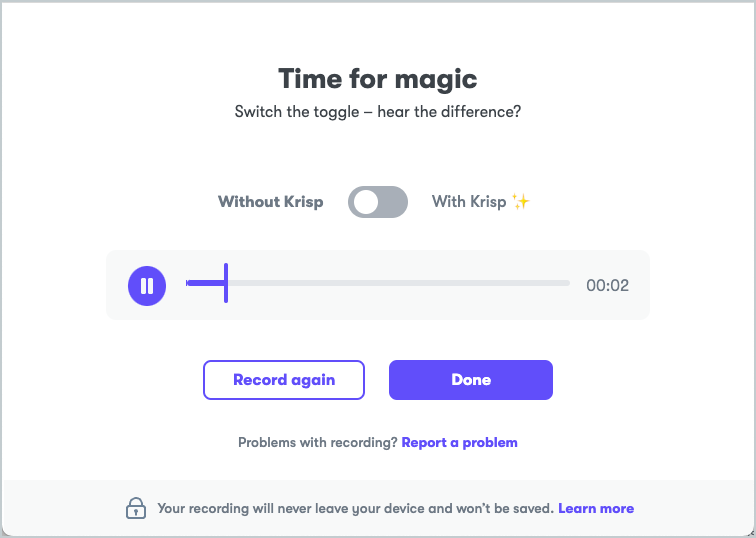Click the window resize grip corner

click(x=751, y=533)
